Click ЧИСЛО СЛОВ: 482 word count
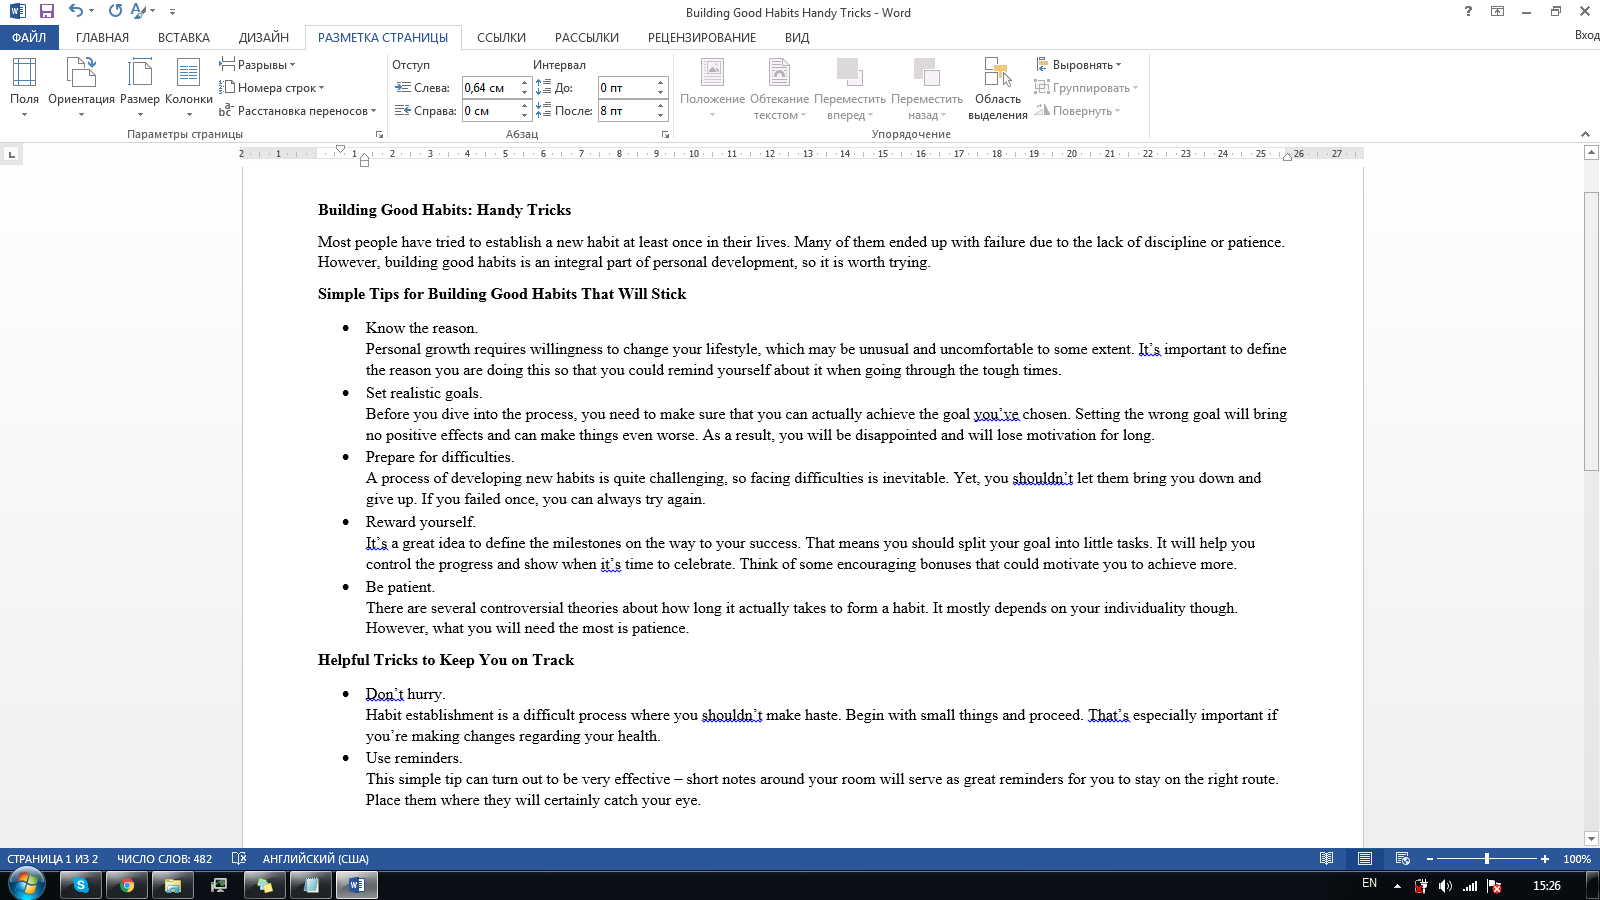The width and height of the screenshot is (1600, 900). click(164, 859)
